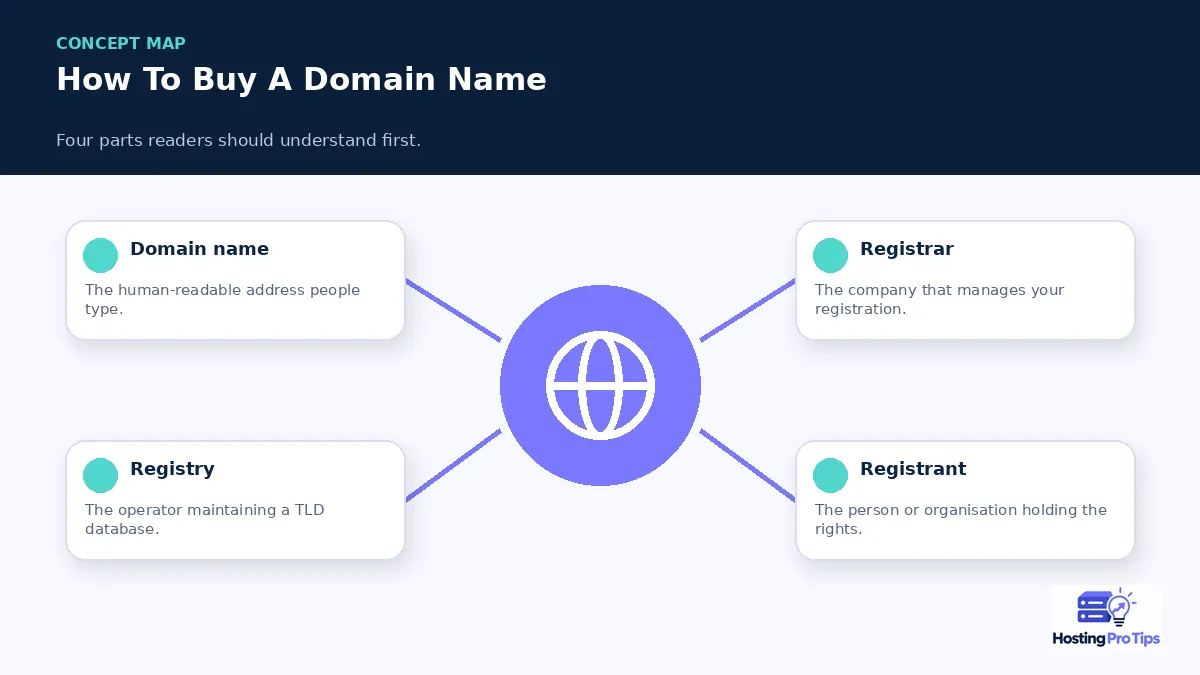Select the "Registrant" card heading
The height and width of the screenshot is (675, 1200).
(x=913, y=469)
